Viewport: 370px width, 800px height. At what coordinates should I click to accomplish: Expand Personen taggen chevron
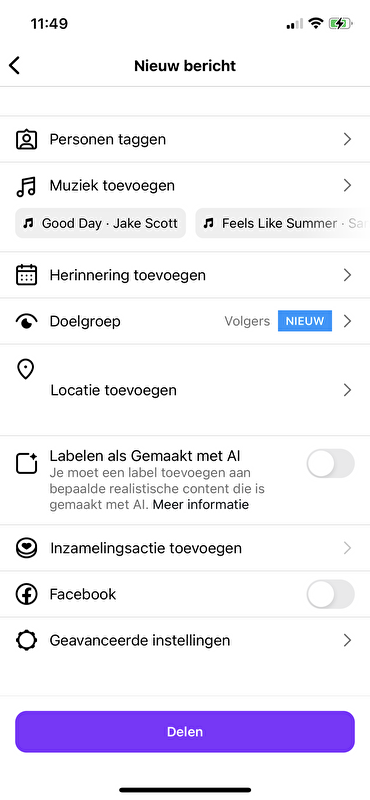(348, 139)
